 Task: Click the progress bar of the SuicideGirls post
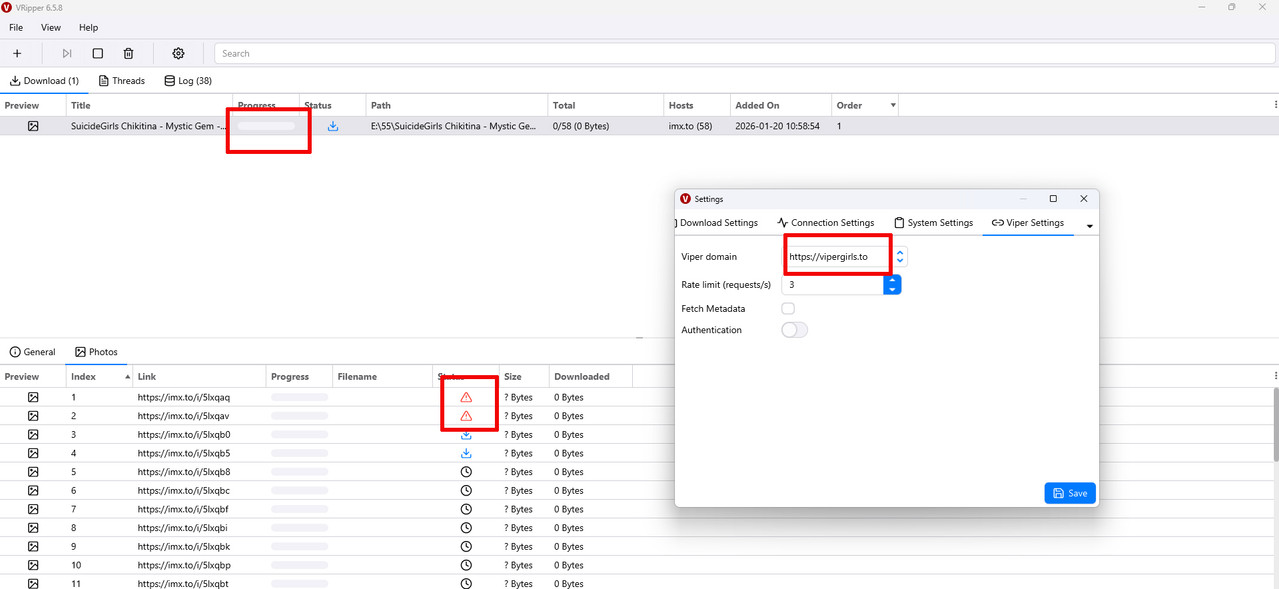(266, 126)
